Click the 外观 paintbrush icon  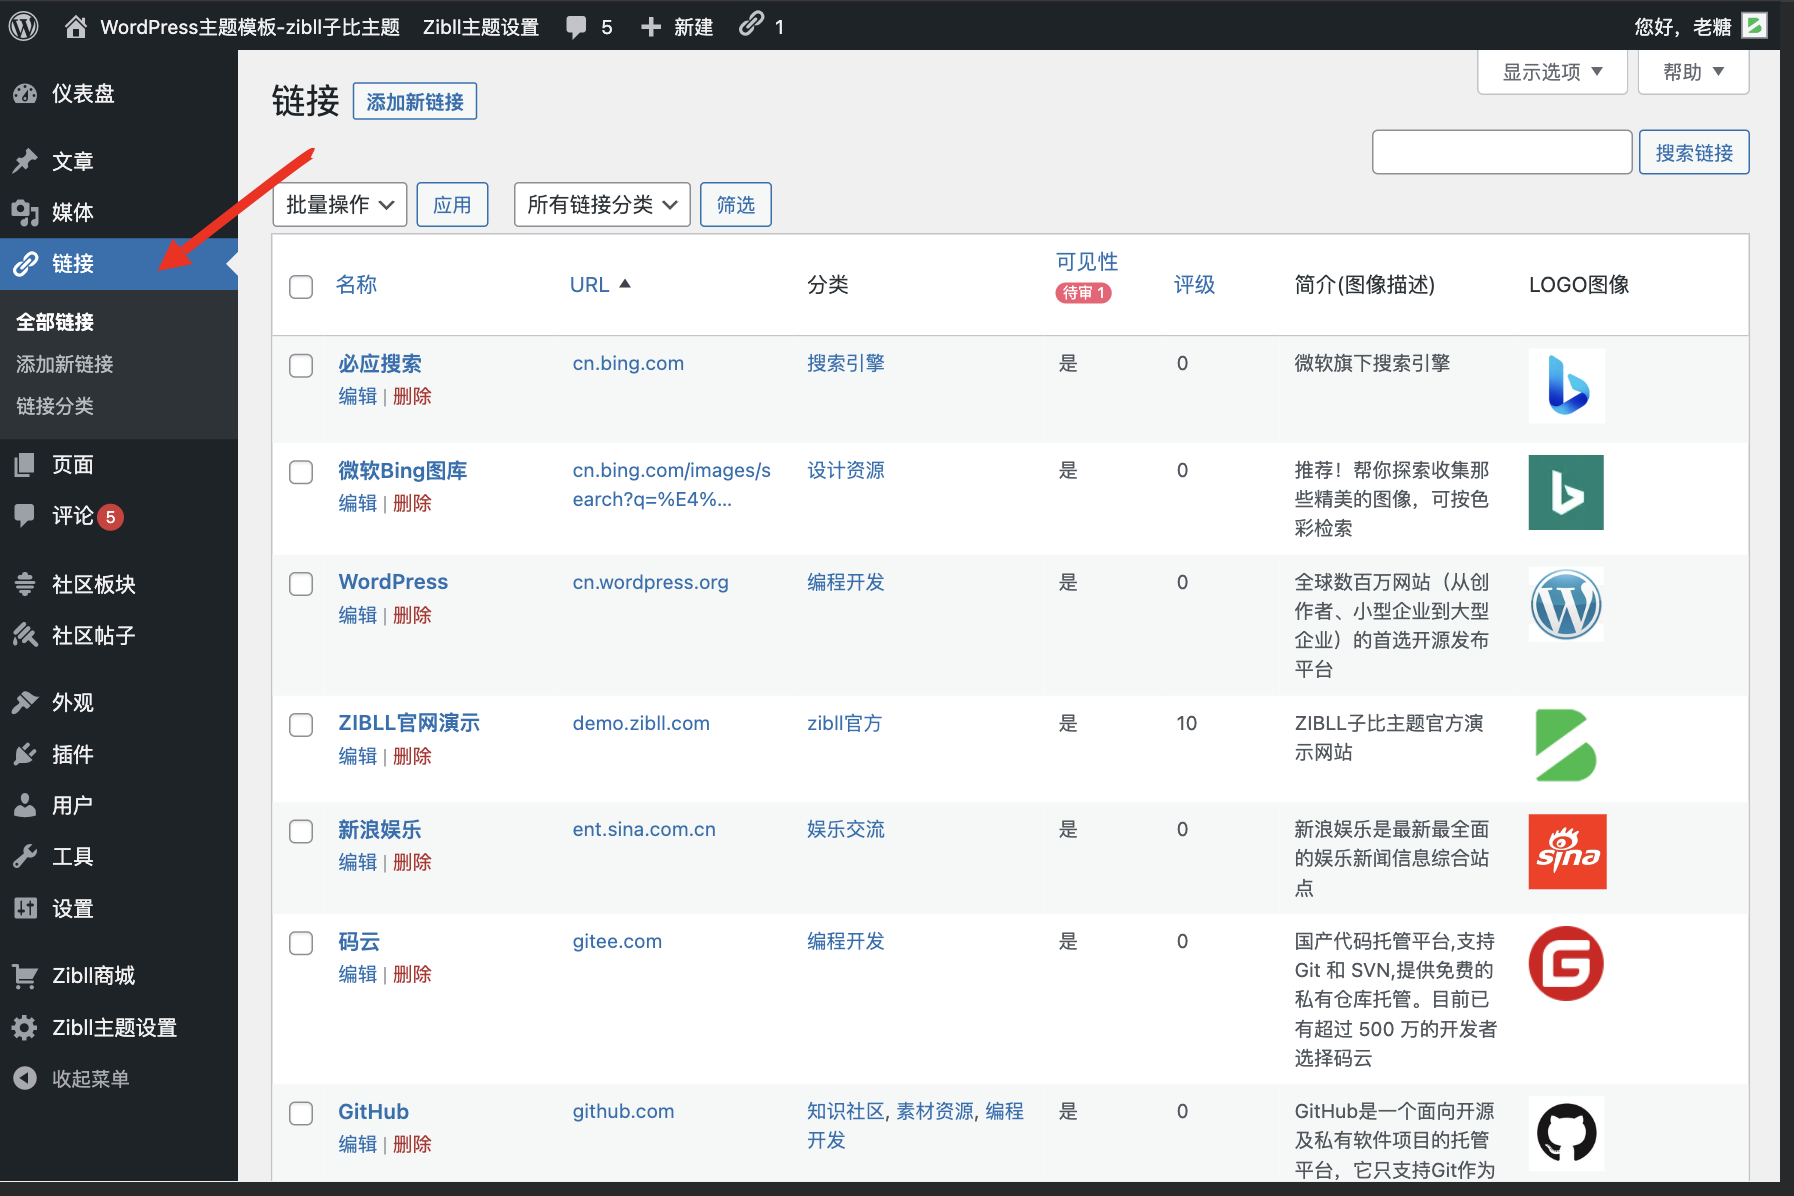[25, 703]
